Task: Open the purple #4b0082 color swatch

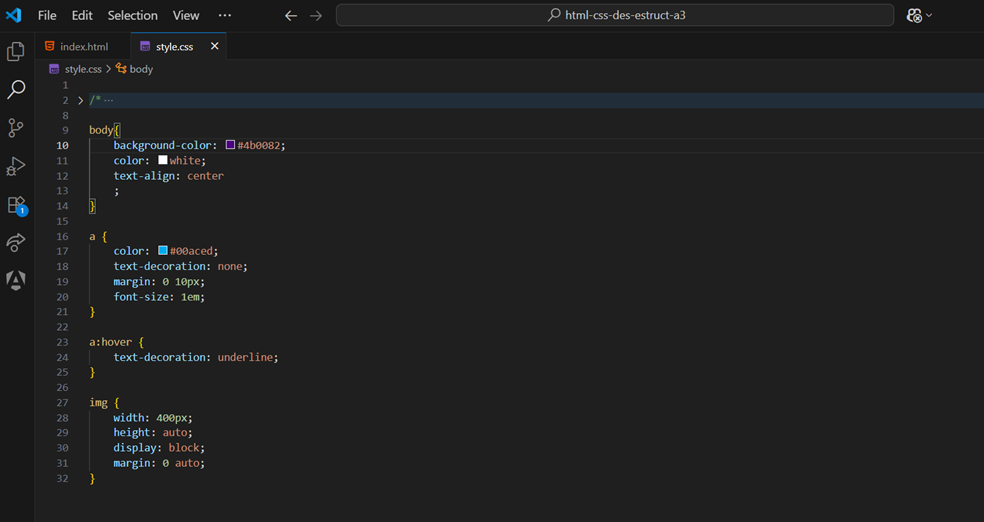Action: pos(230,145)
